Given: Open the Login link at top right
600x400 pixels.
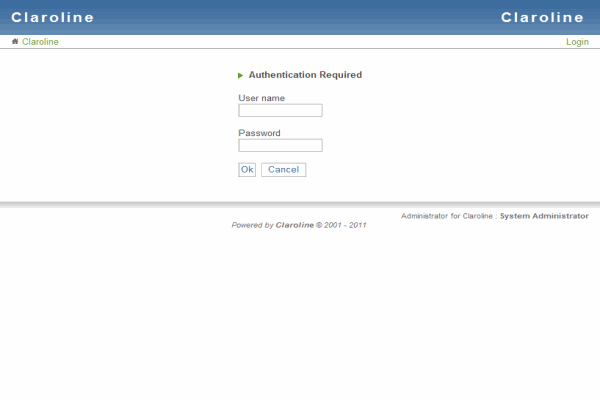Looking at the screenshot, I should 577,42.
